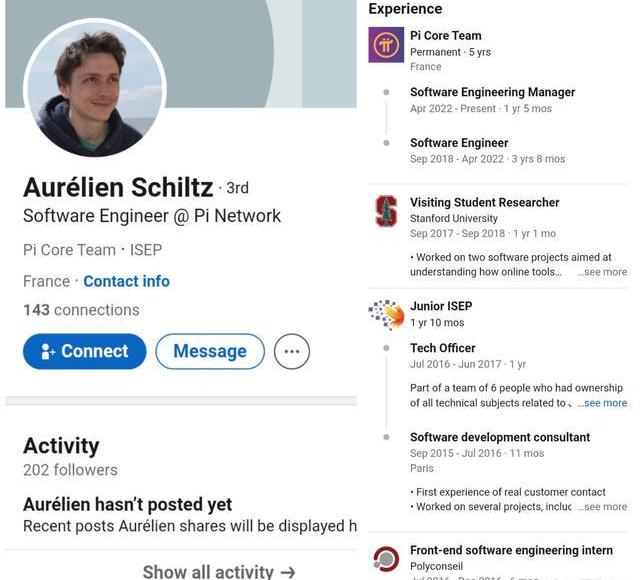Expand Tech Officer description with see more
This screenshot has width=640, height=580.
(603, 403)
